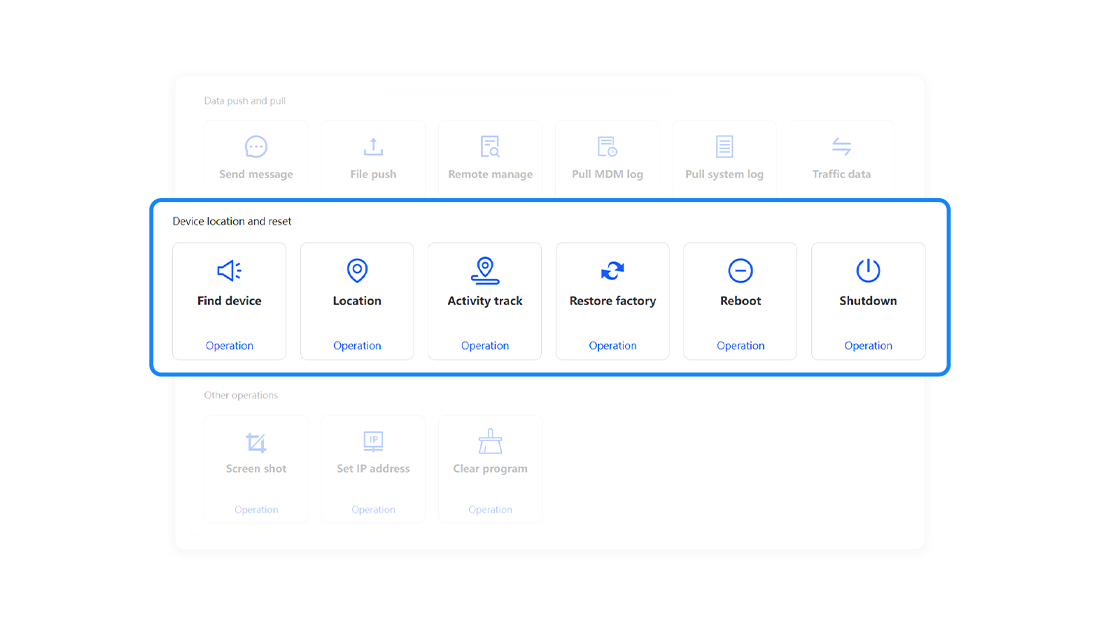The image size is (1100, 620).
Task: Click the Shutdown power icon
Action: (x=868, y=271)
